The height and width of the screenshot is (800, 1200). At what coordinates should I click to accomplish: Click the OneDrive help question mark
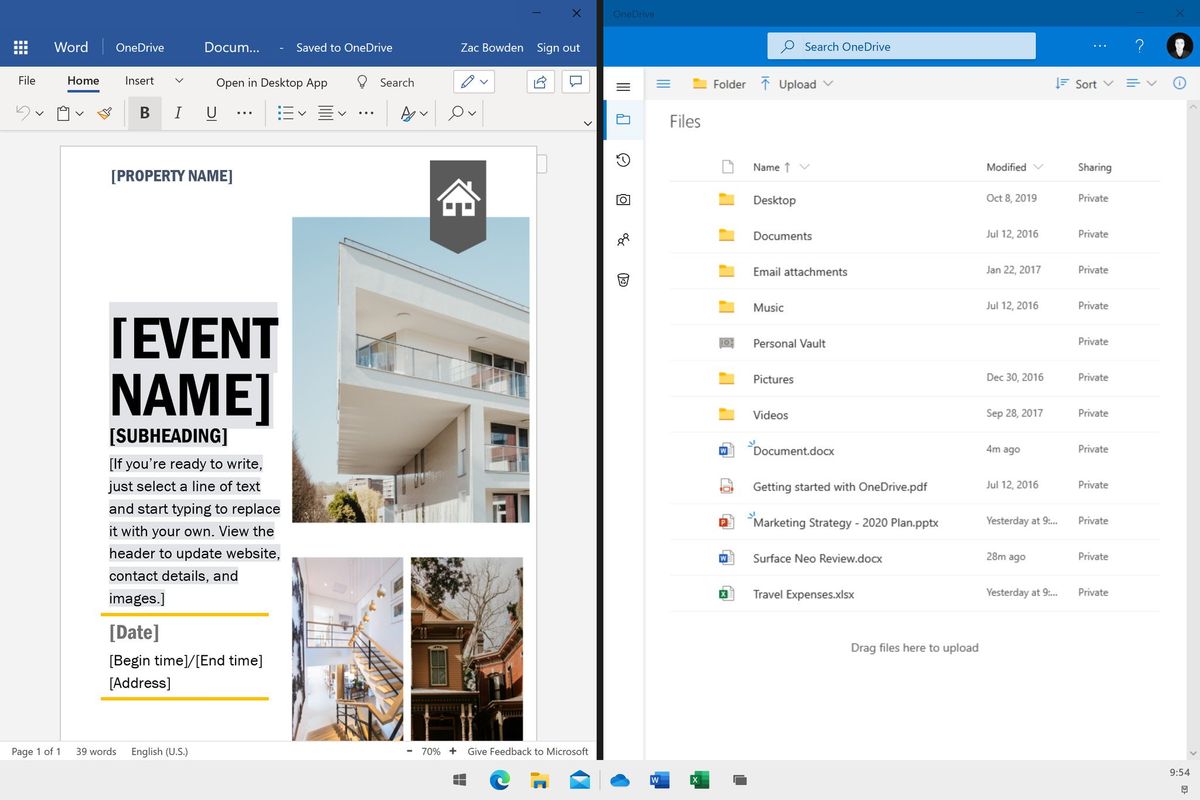1140,46
